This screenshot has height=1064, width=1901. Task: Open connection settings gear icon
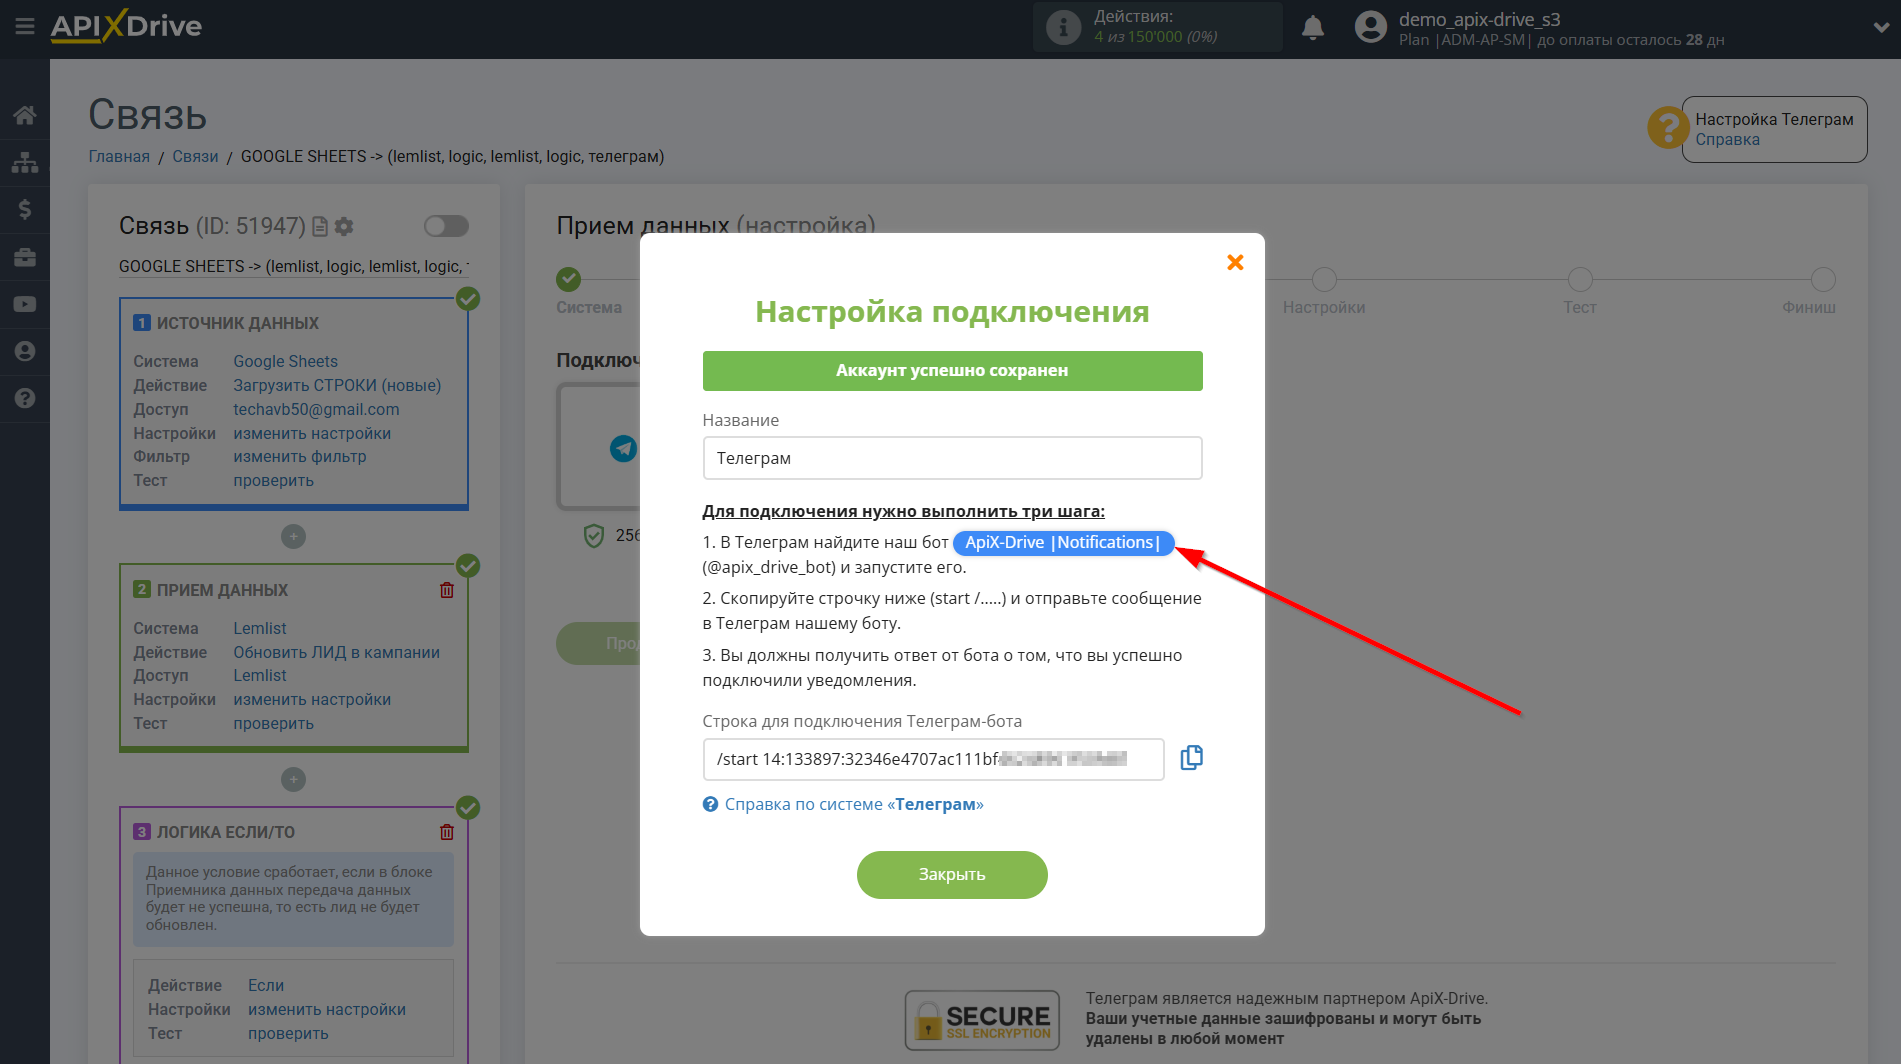tap(344, 227)
